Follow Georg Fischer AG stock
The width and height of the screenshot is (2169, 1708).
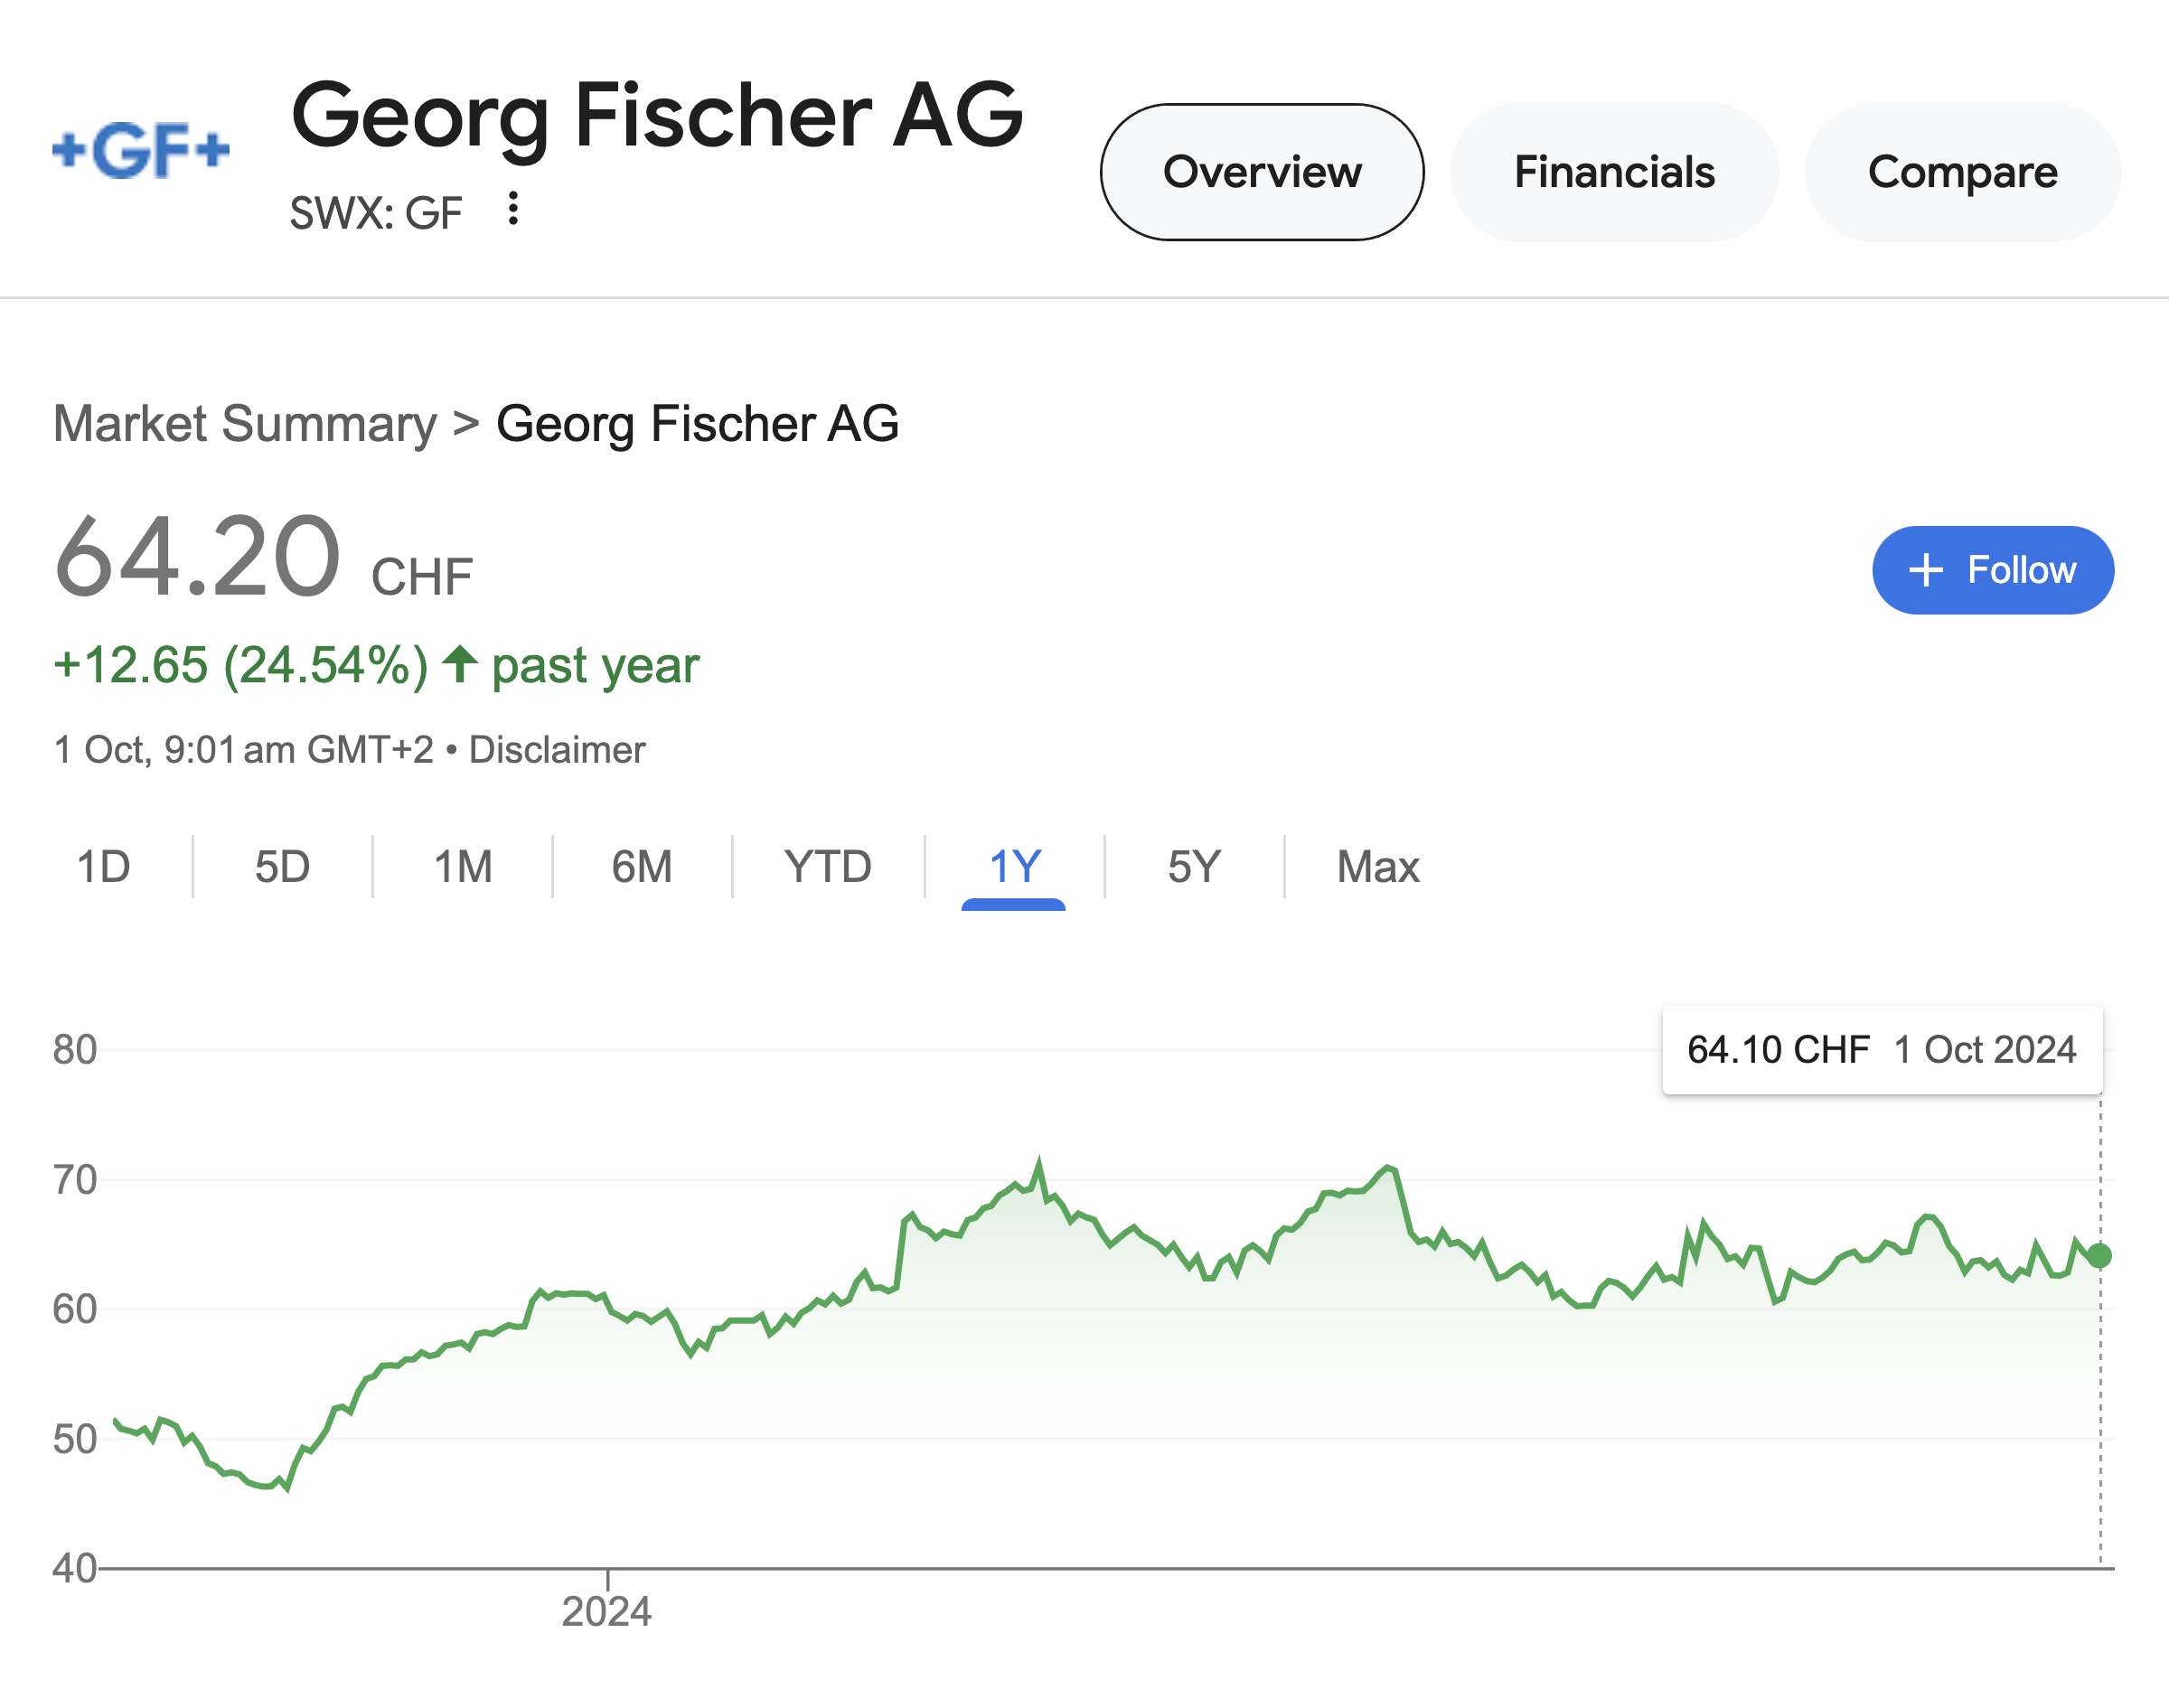click(x=1993, y=570)
